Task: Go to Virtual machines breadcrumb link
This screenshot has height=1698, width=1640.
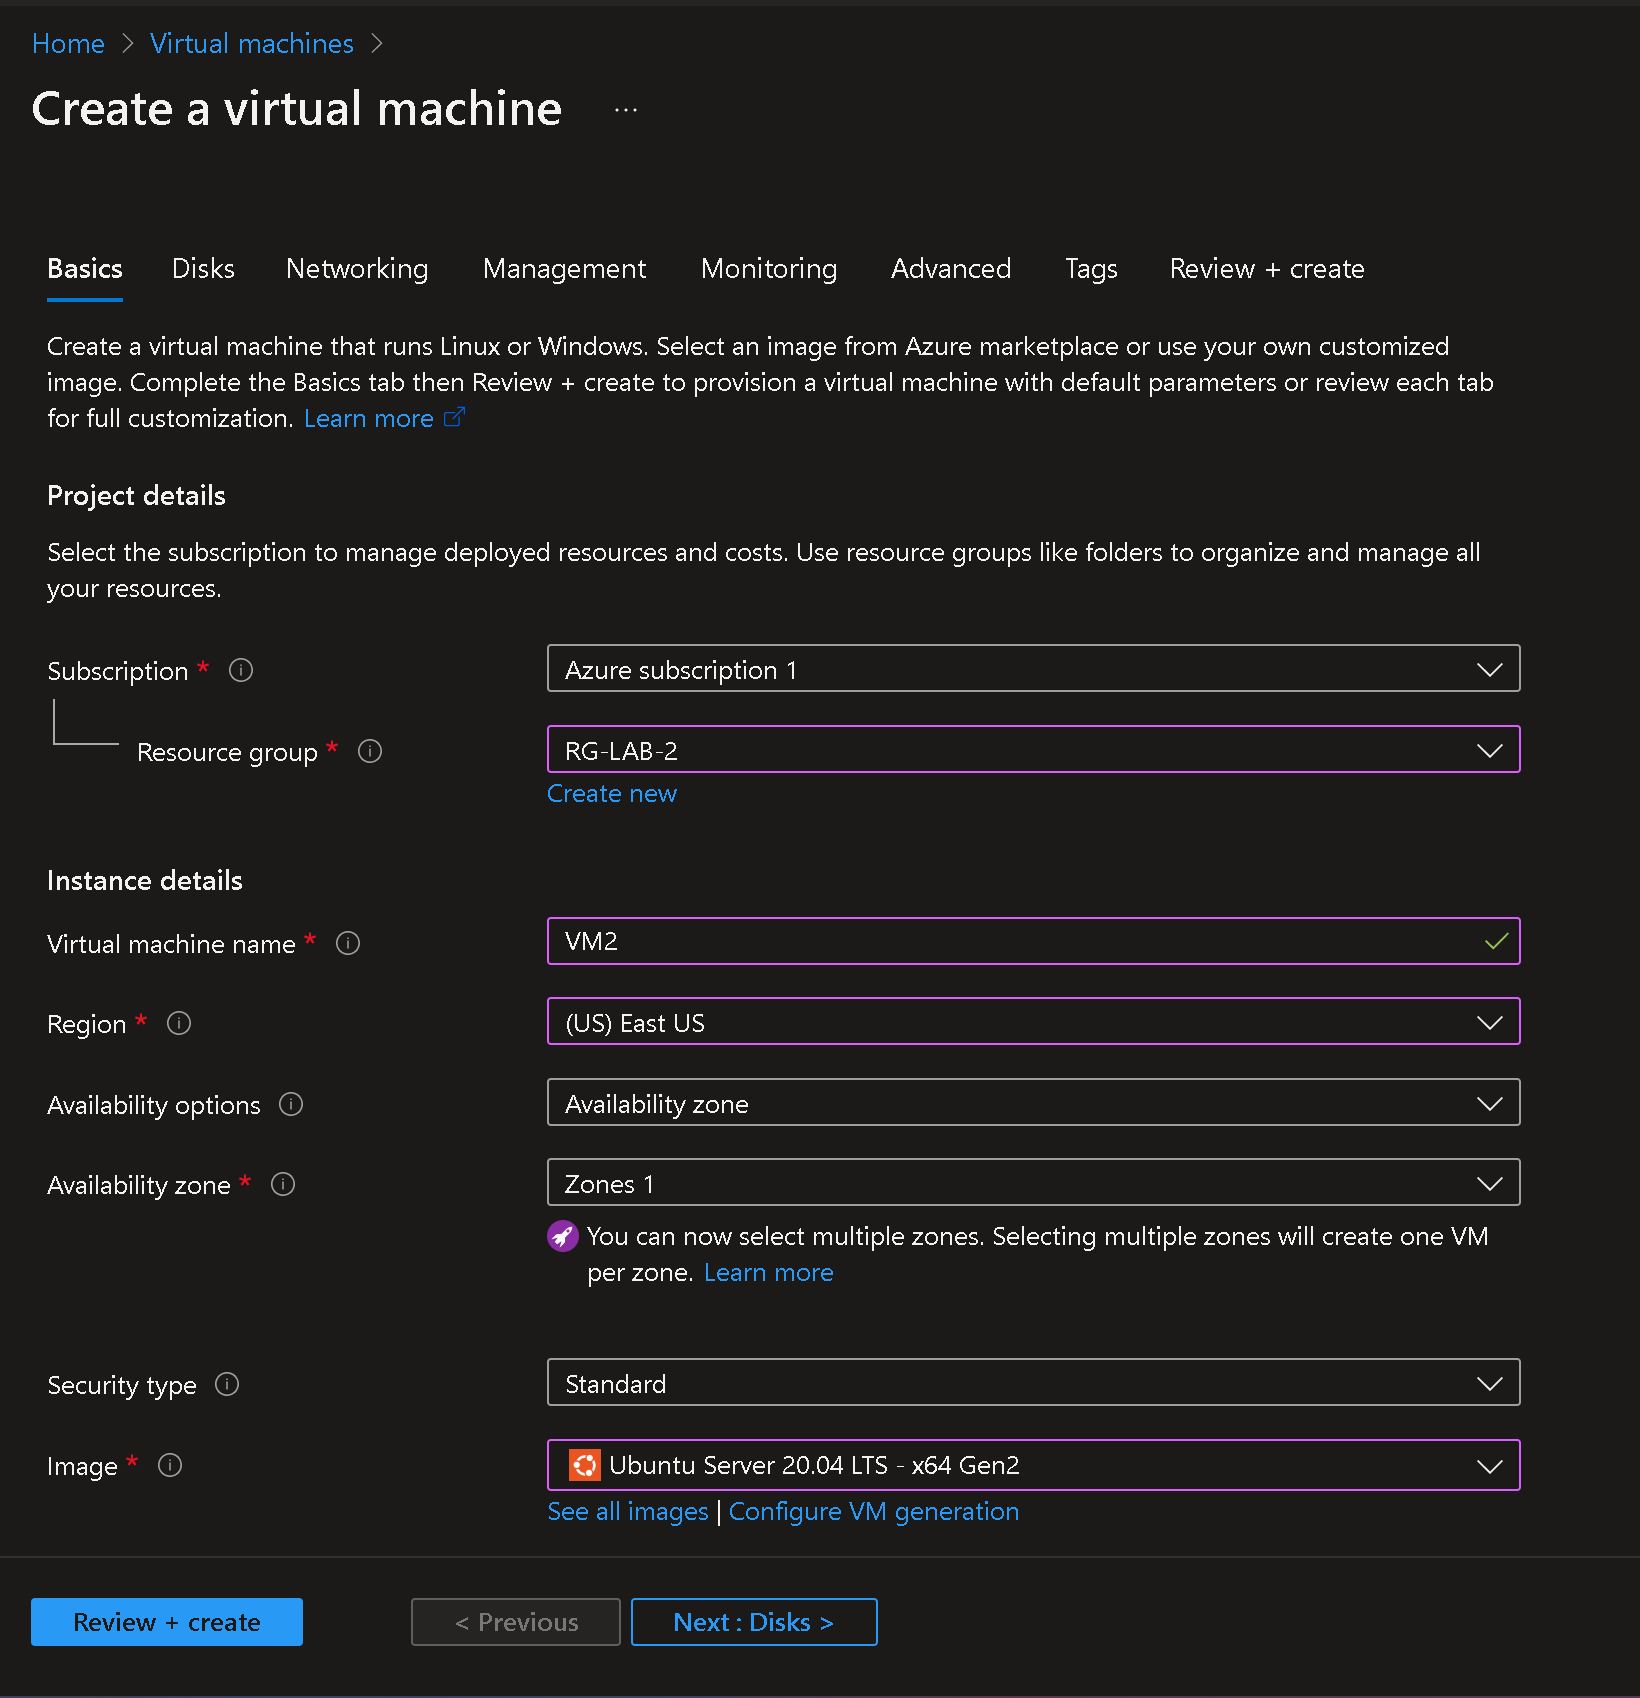Action: tap(252, 44)
